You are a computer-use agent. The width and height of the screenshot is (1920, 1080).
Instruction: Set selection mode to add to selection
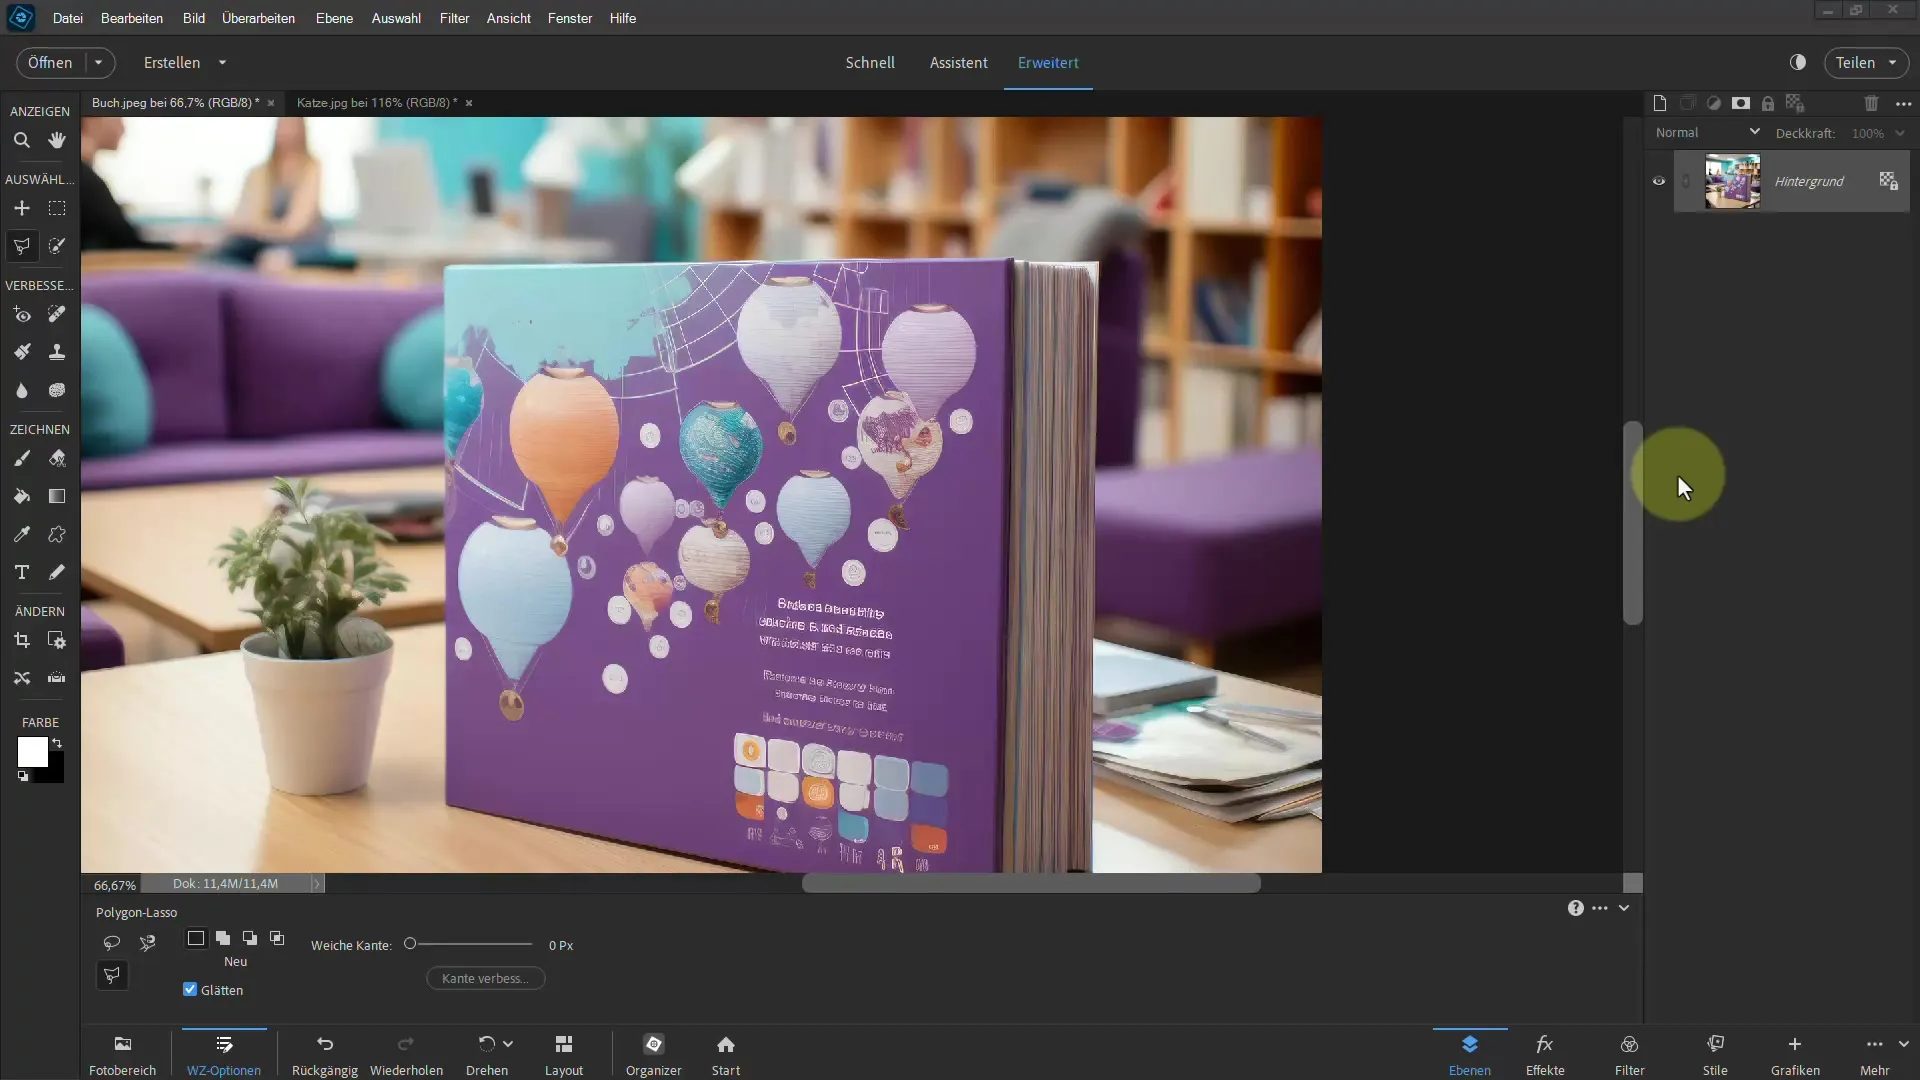coord(223,938)
